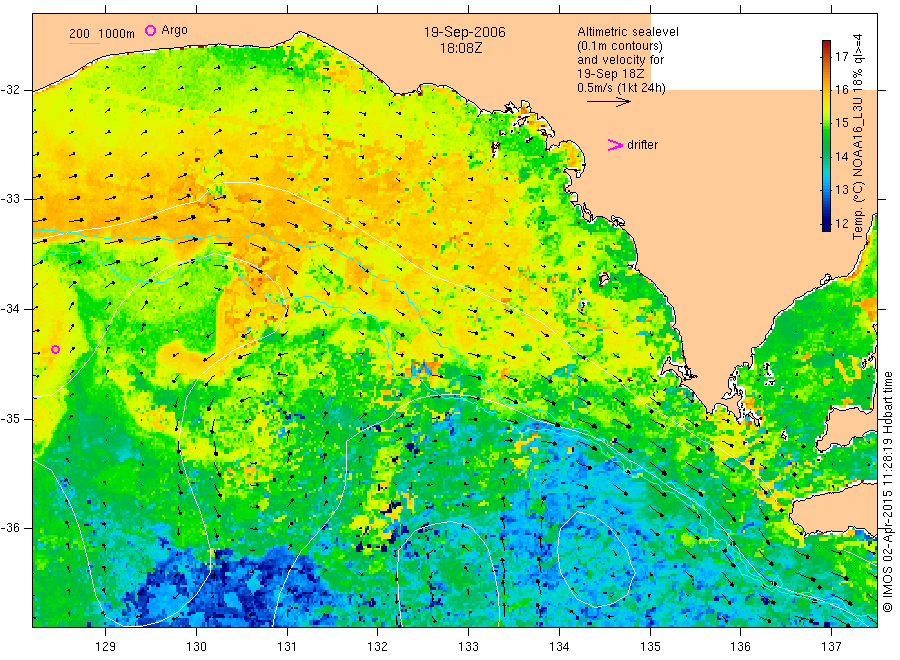Image resolution: width=900 pixels, height=660 pixels.
Task: Click the time text 18:08Z
Action: click(461, 48)
